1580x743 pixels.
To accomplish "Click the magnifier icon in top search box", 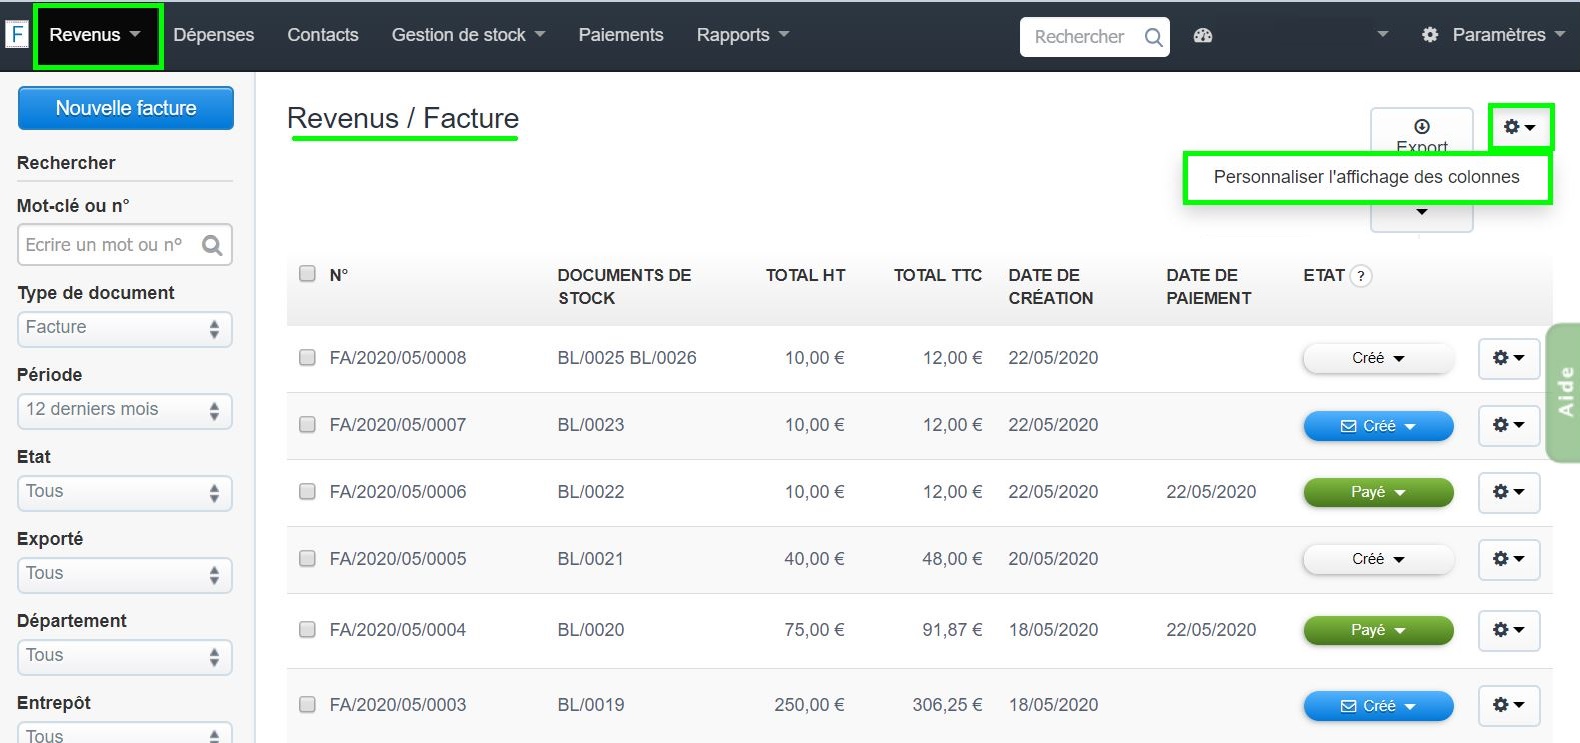I will 1153,38.
